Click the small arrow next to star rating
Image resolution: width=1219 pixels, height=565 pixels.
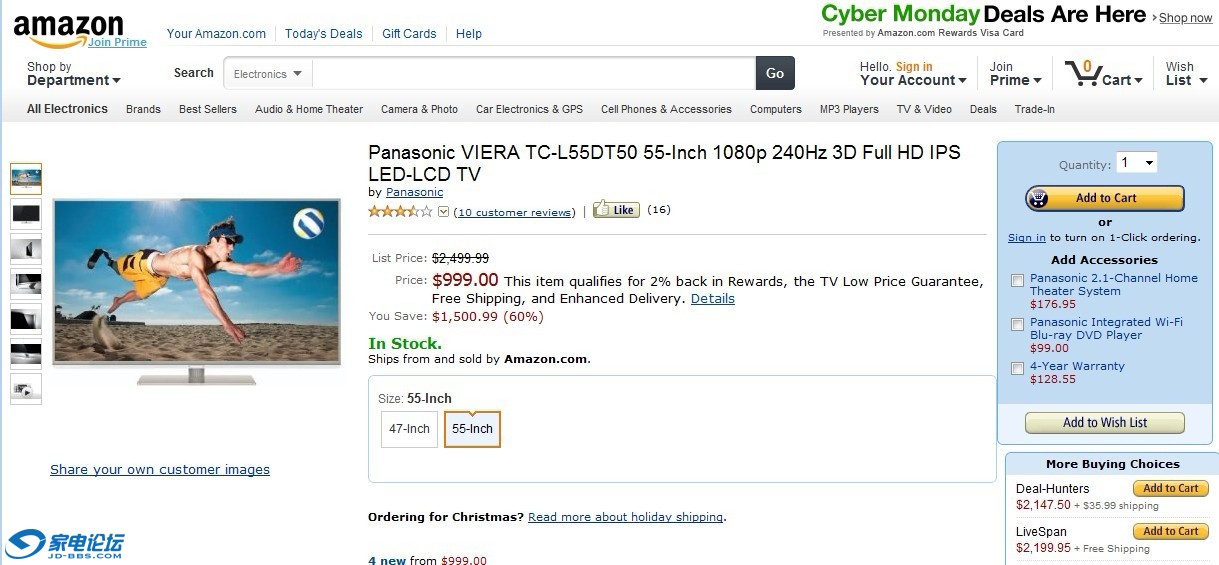click(444, 211)
